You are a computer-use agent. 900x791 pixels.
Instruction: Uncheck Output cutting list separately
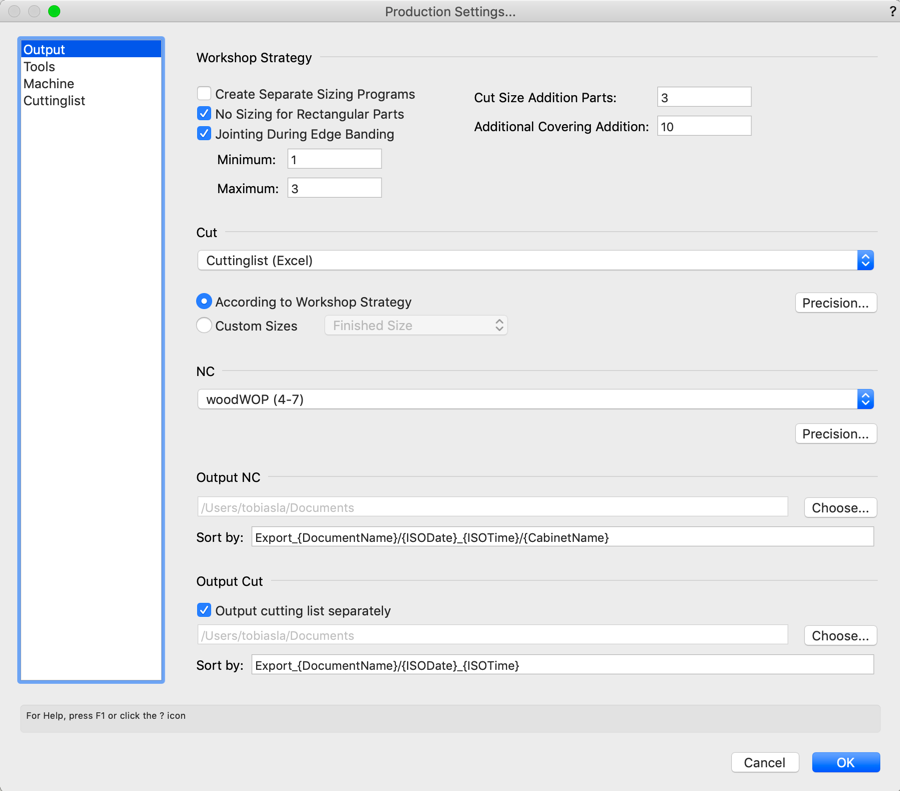[204, 610]
